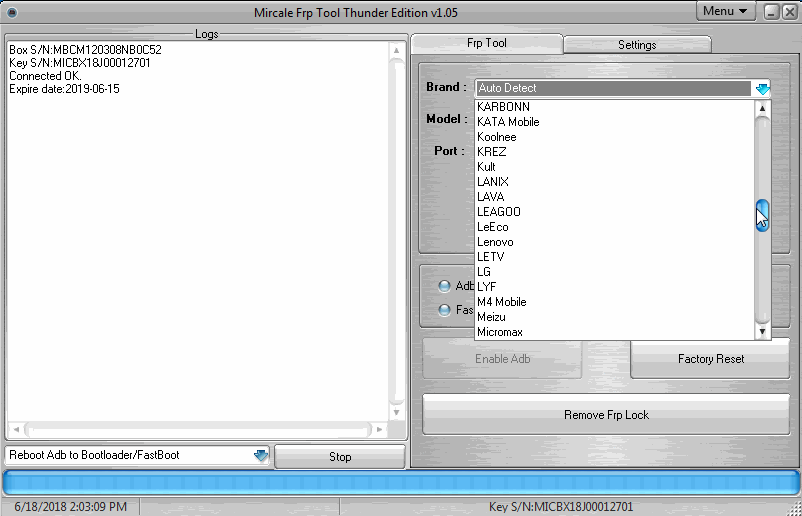This screenshot has width=802, height=516.
Task: Close the Miracle Frp Tool window
Action: click(x=790, y=12)
